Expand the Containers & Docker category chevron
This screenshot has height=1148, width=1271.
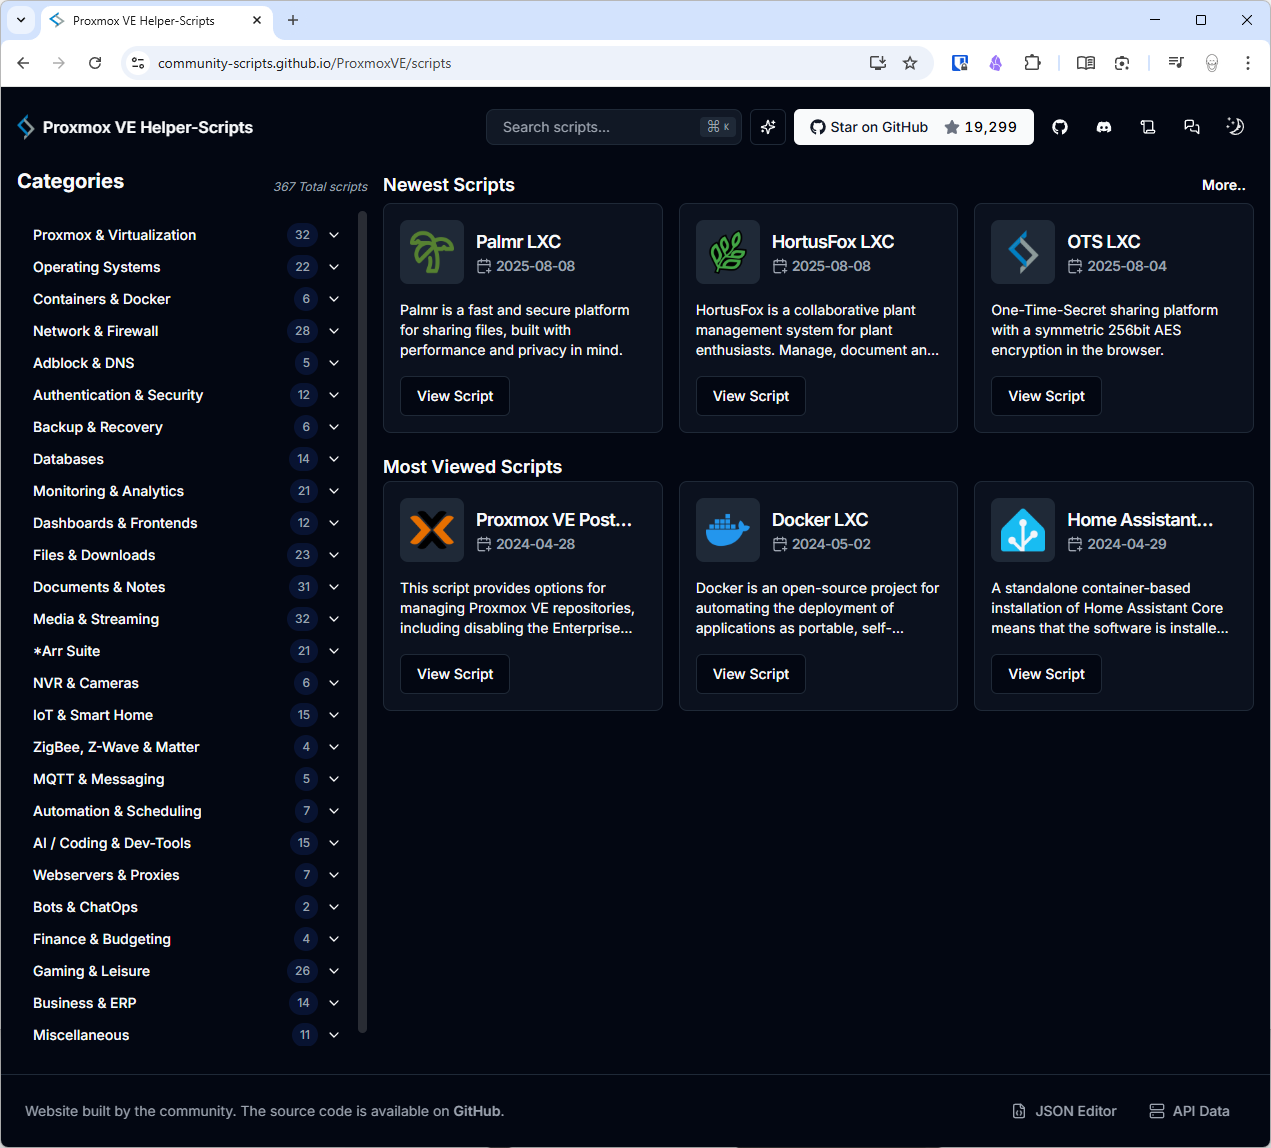click(x=334, y=299)
